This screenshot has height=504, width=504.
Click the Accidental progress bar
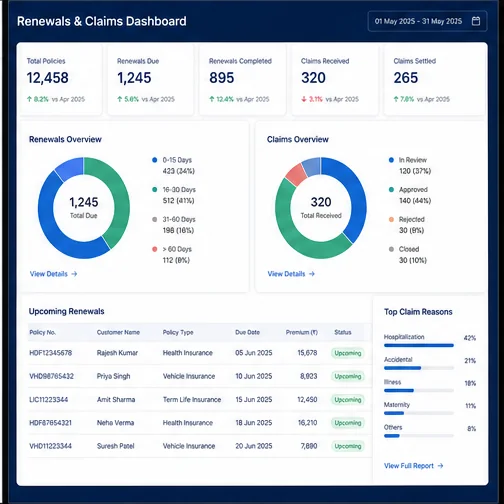(x=419, y=368)
